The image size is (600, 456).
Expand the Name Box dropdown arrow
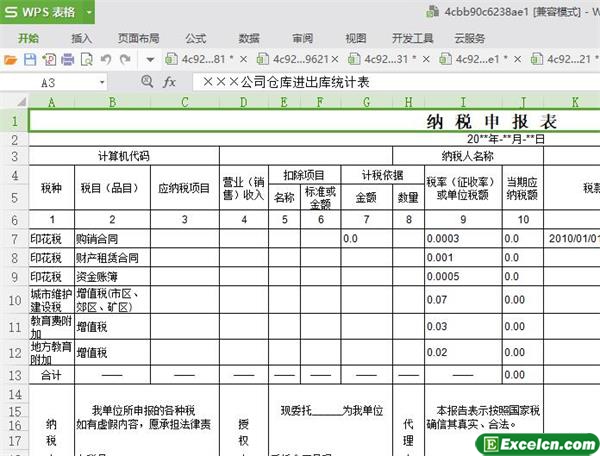[102, 83]
